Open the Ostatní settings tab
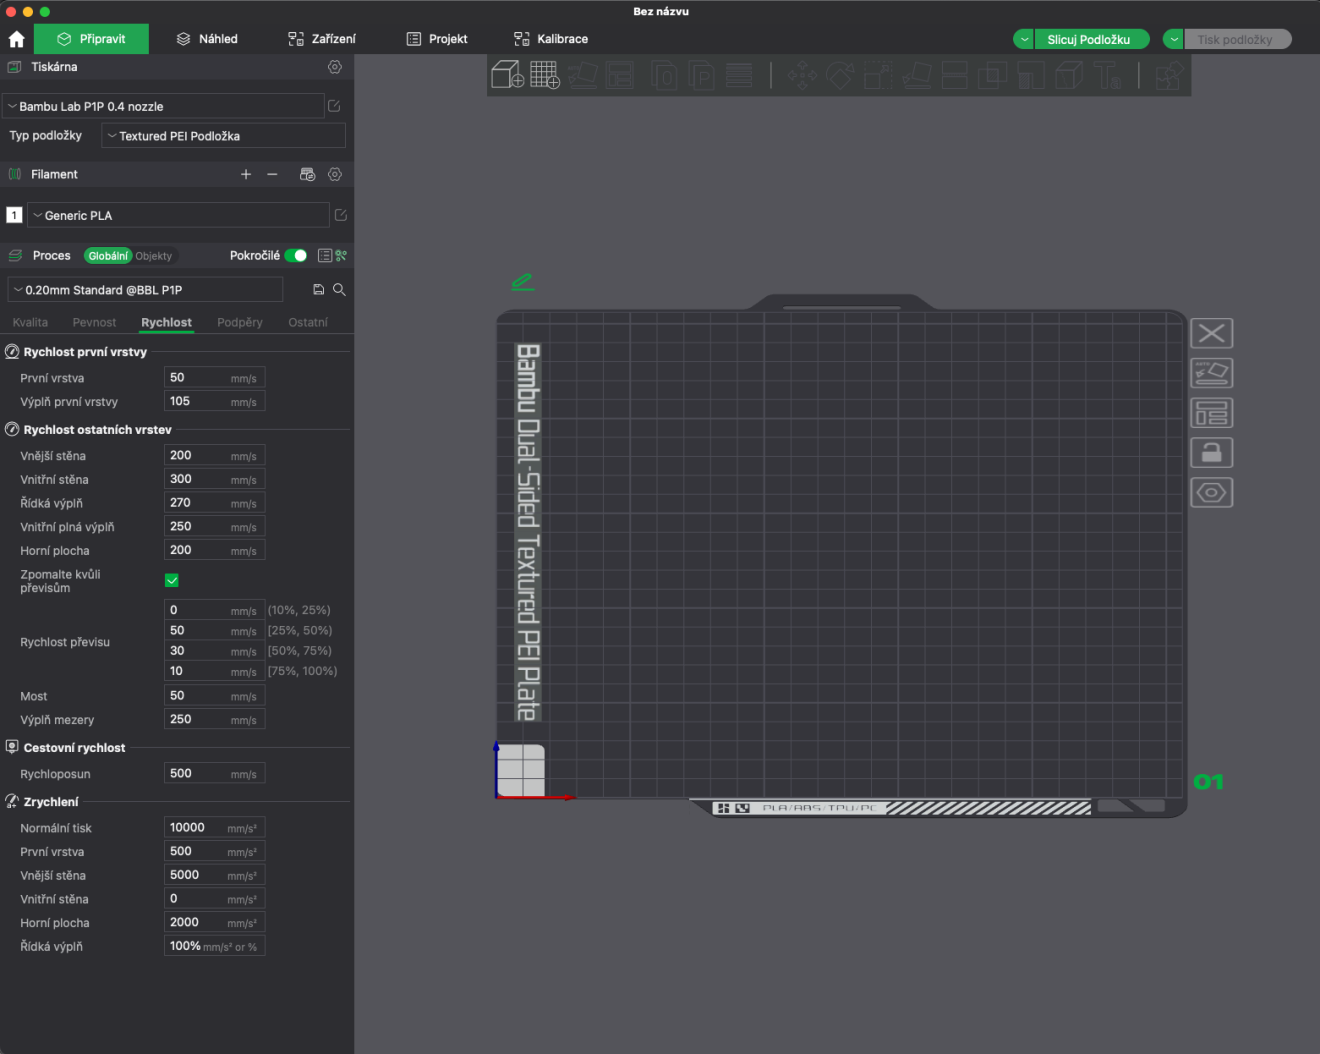The width and height of the screenshot is (1320, 1054). (x=308, y=322)
